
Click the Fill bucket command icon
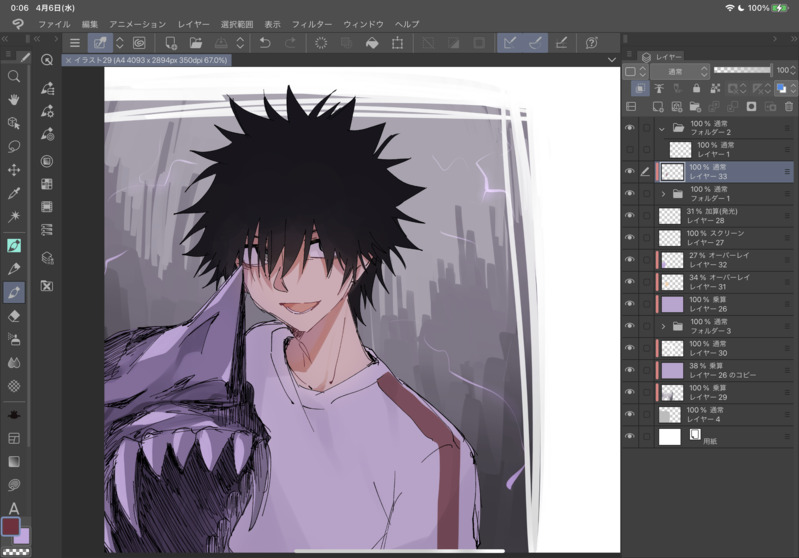372,43
